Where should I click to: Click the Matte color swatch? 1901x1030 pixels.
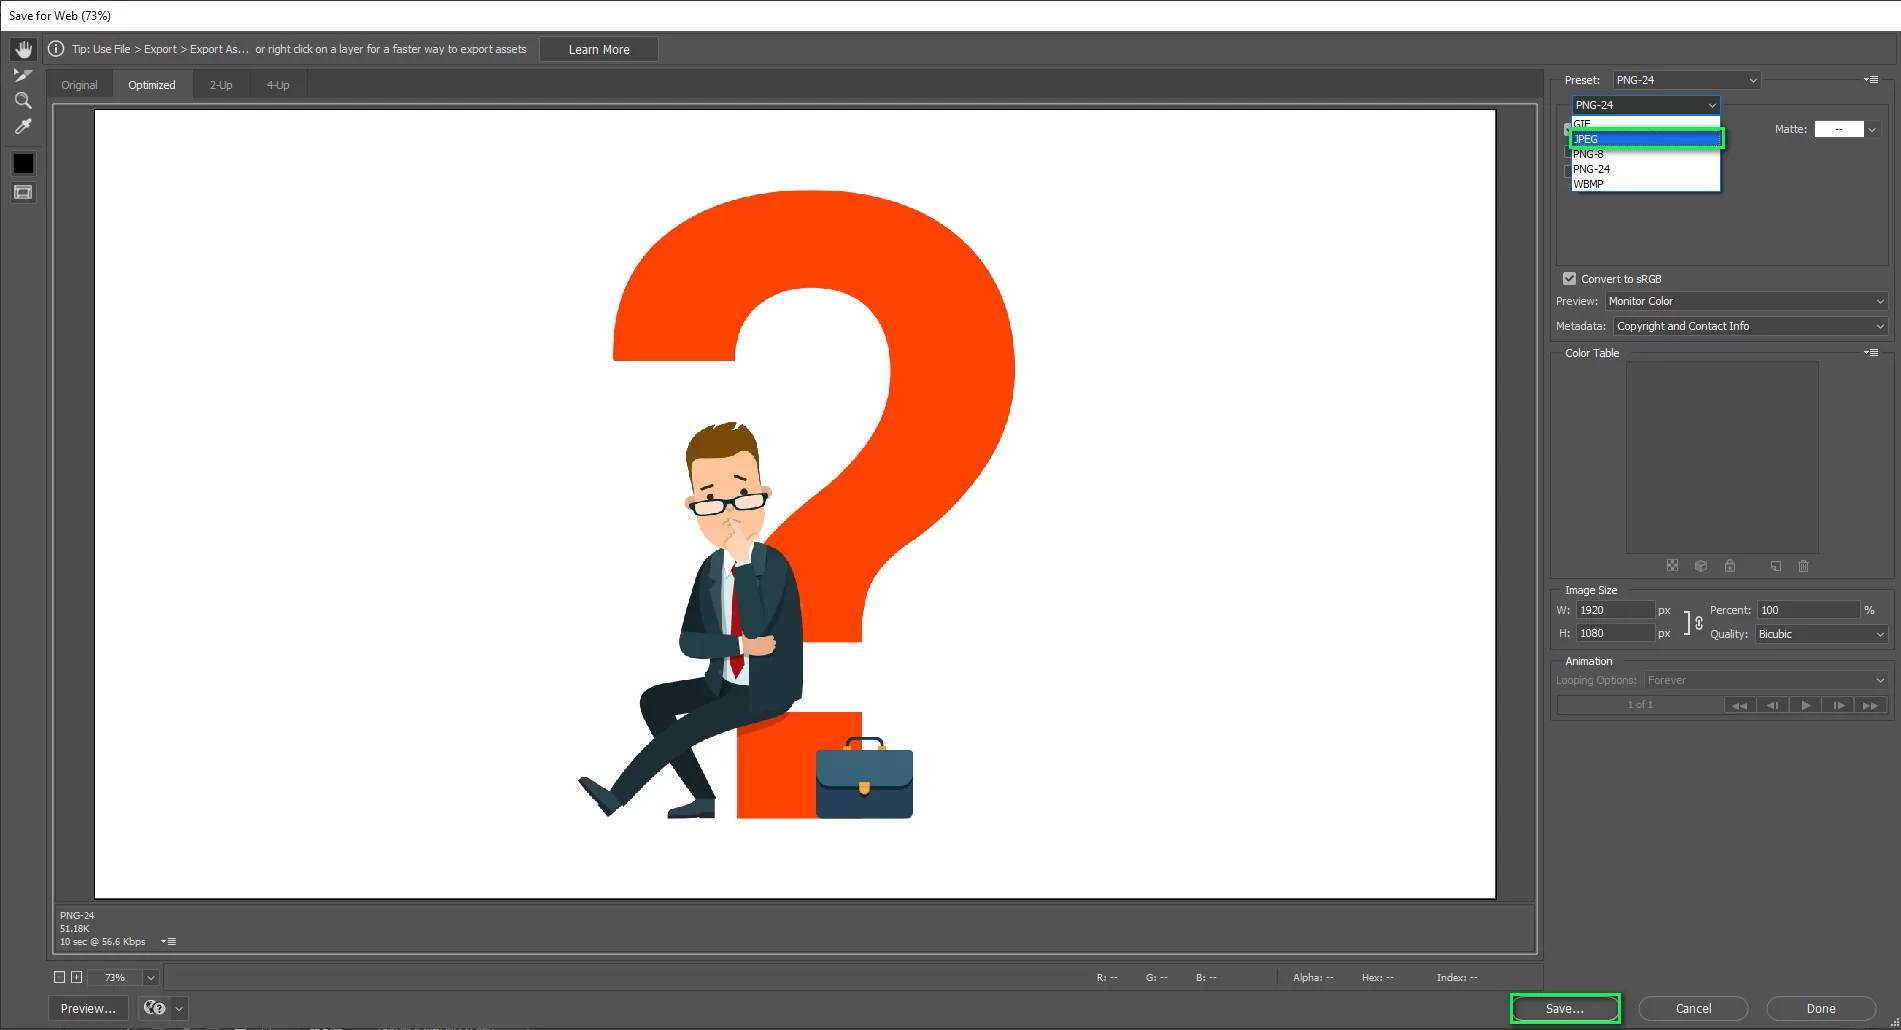1839,129
